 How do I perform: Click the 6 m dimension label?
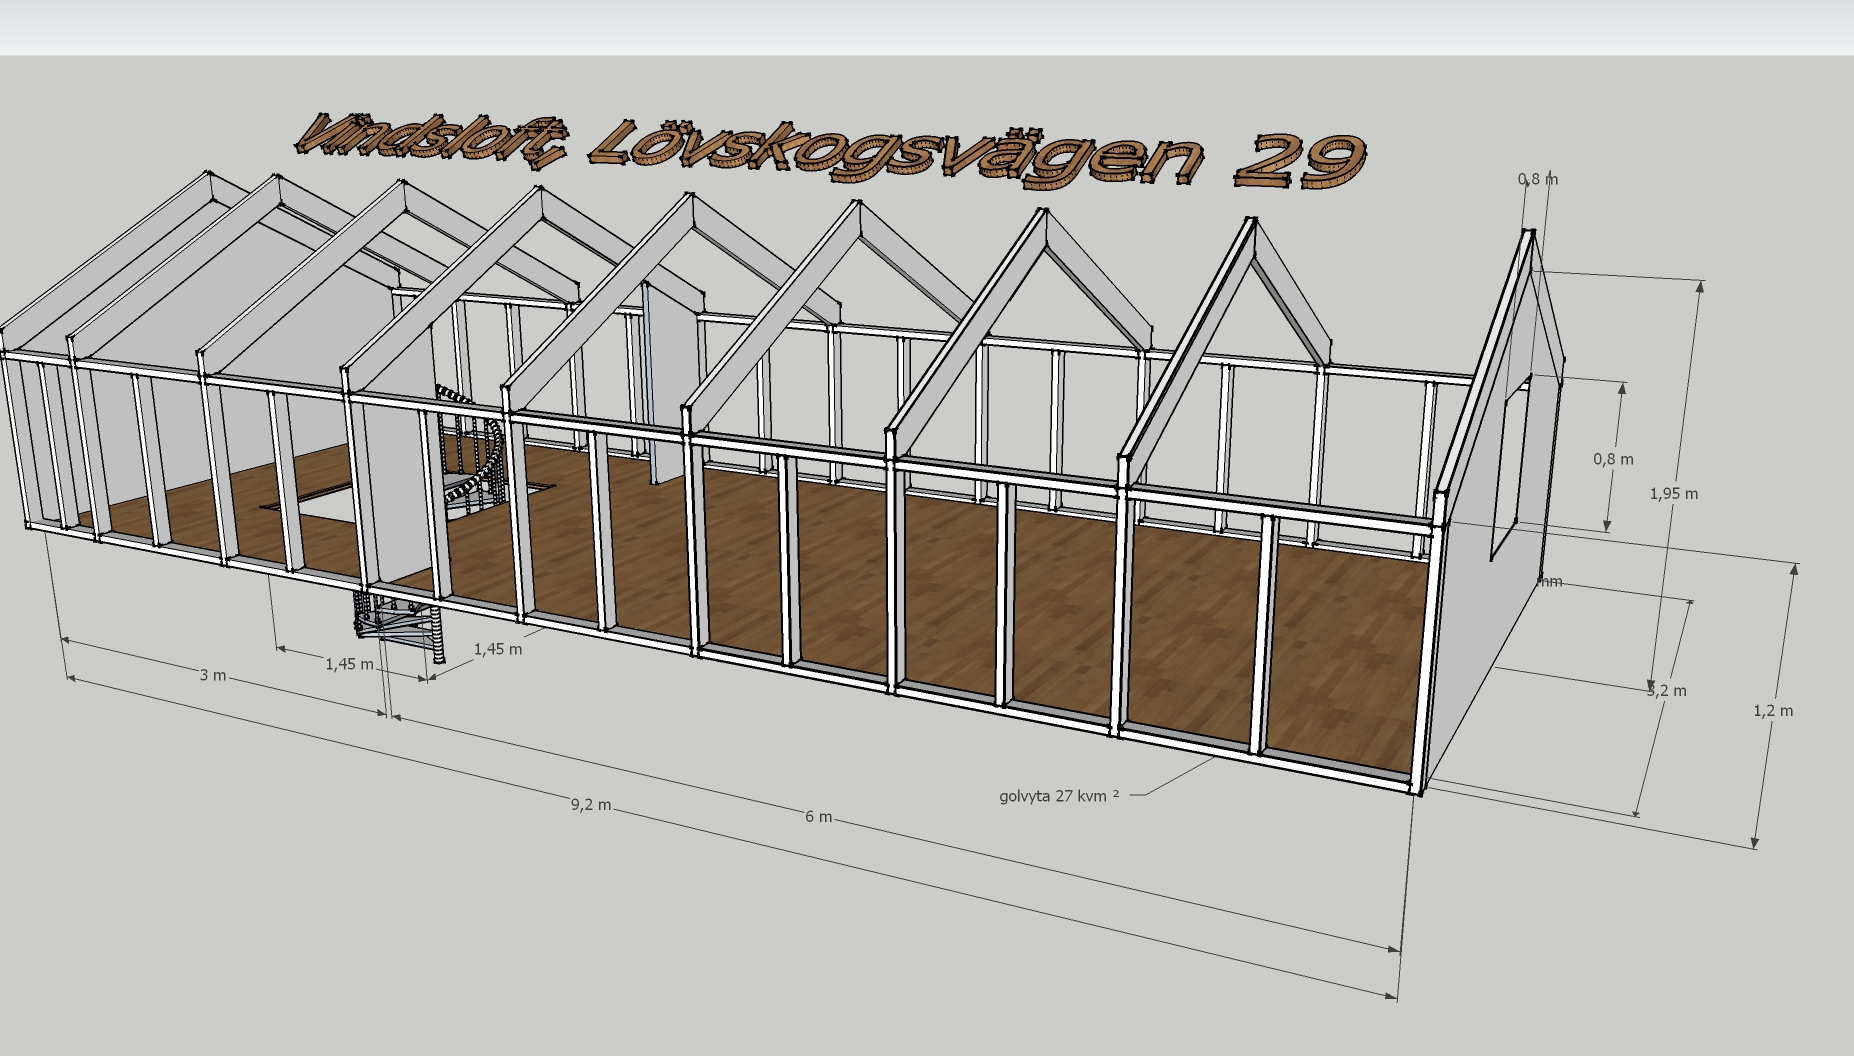[817, 817]
